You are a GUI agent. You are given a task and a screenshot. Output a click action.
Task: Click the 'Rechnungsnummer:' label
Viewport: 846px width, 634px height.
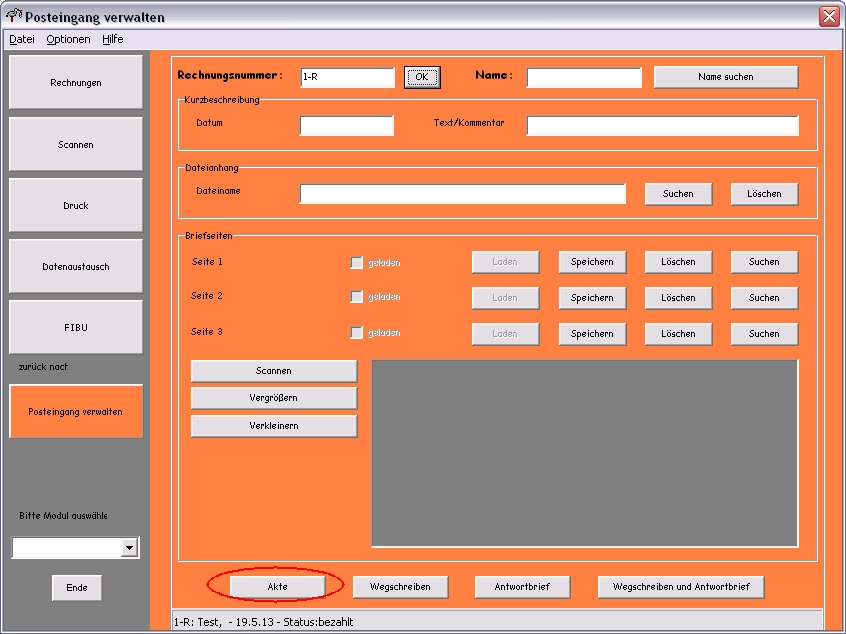[x=230, y=76]
